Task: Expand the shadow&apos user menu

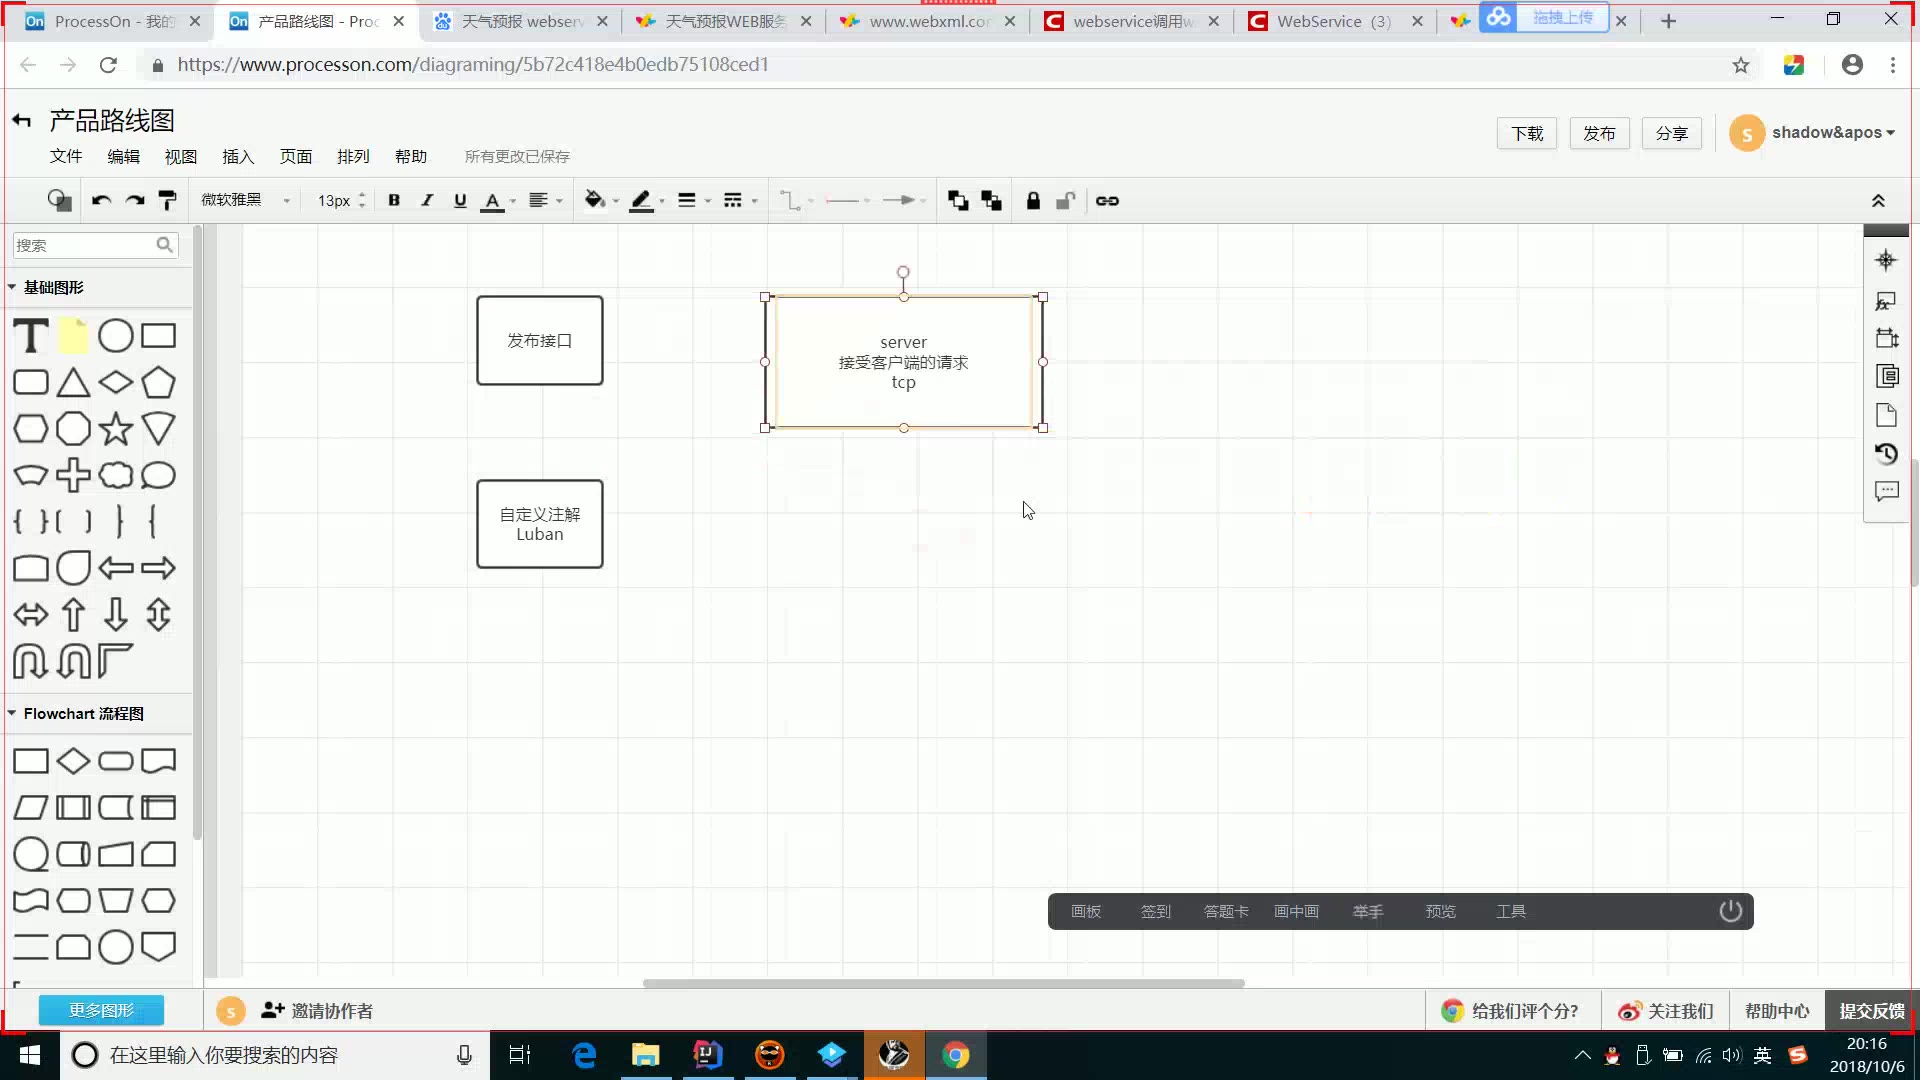Action: point(1832,133)
